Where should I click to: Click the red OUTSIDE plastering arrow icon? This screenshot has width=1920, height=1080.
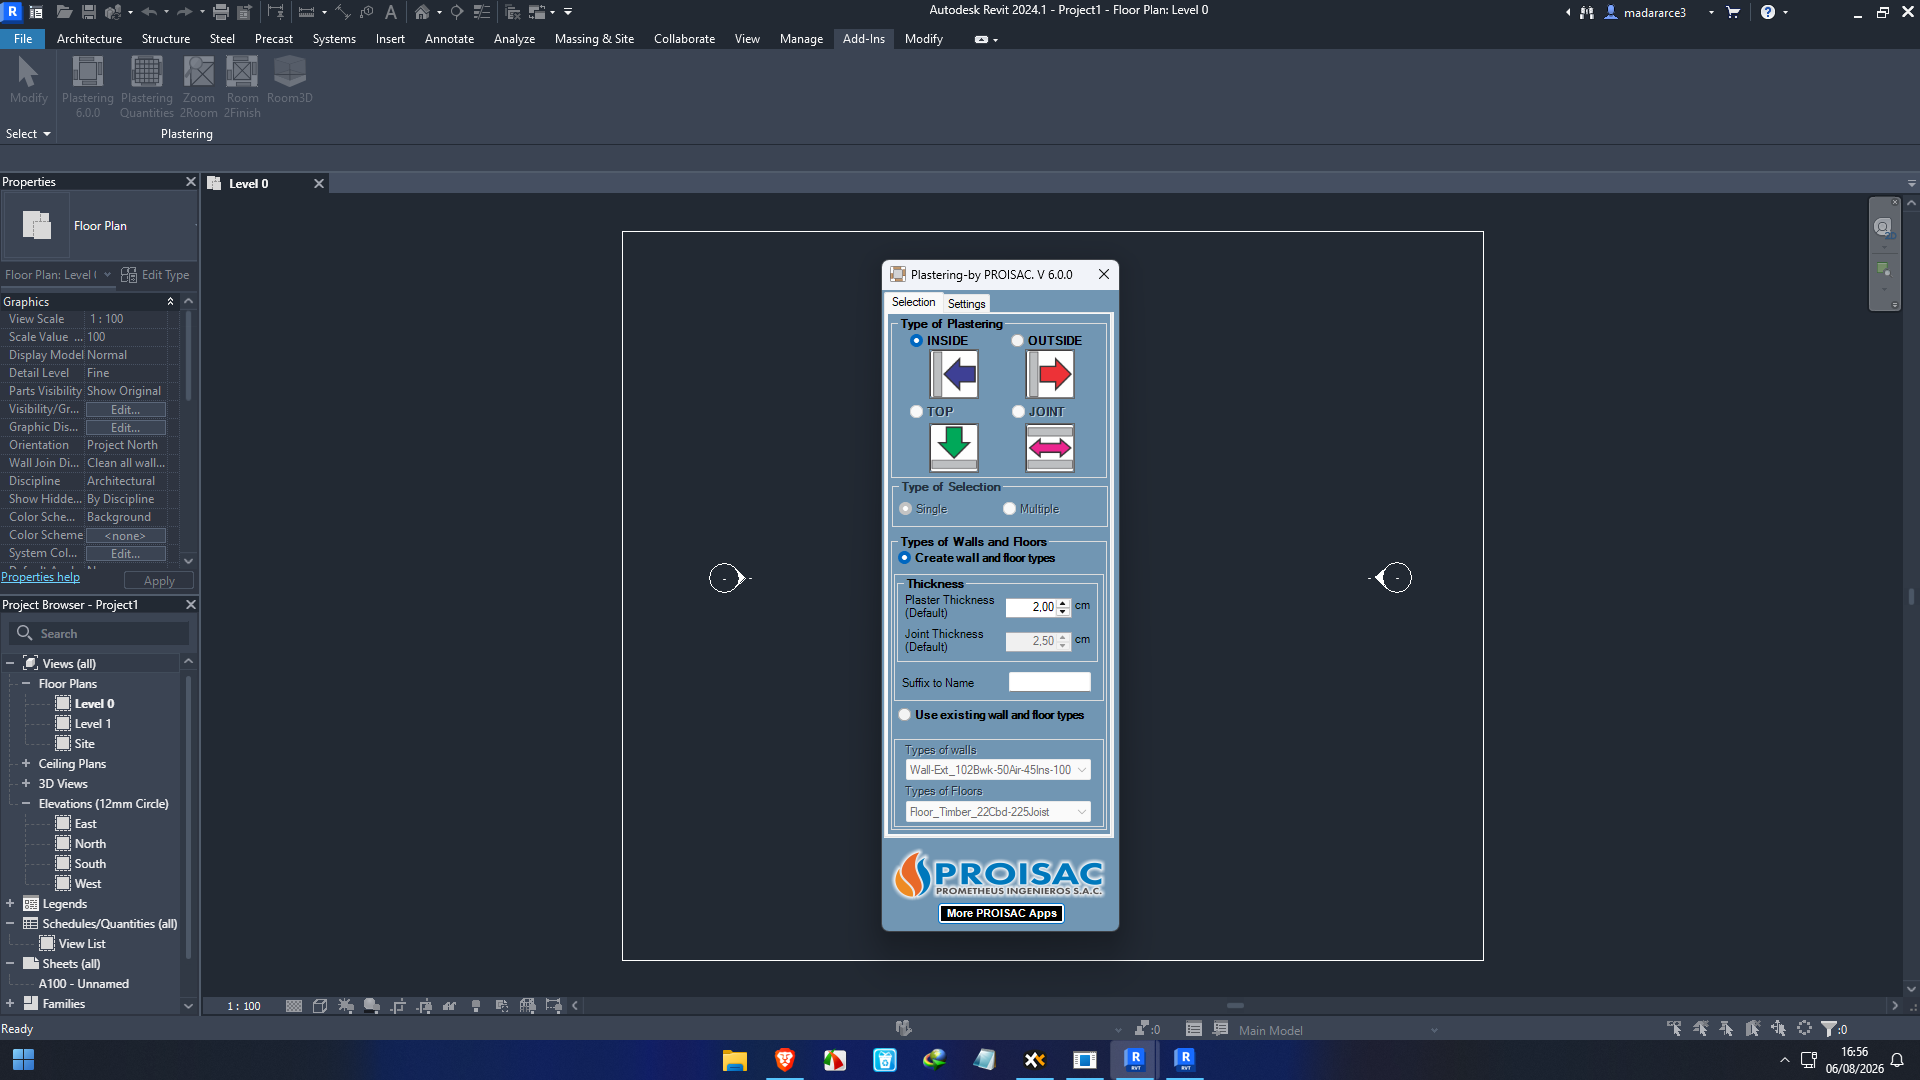[x=1050, y=375]
